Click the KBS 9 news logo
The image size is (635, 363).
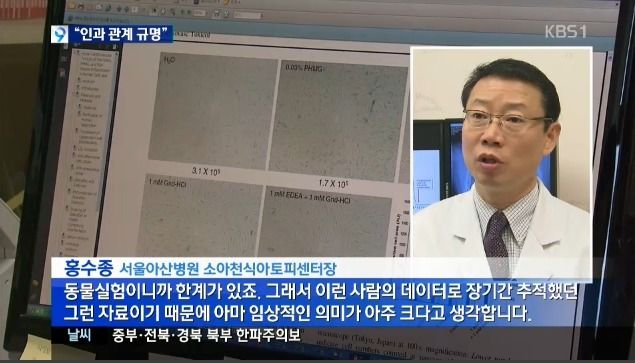pos(60,34)
